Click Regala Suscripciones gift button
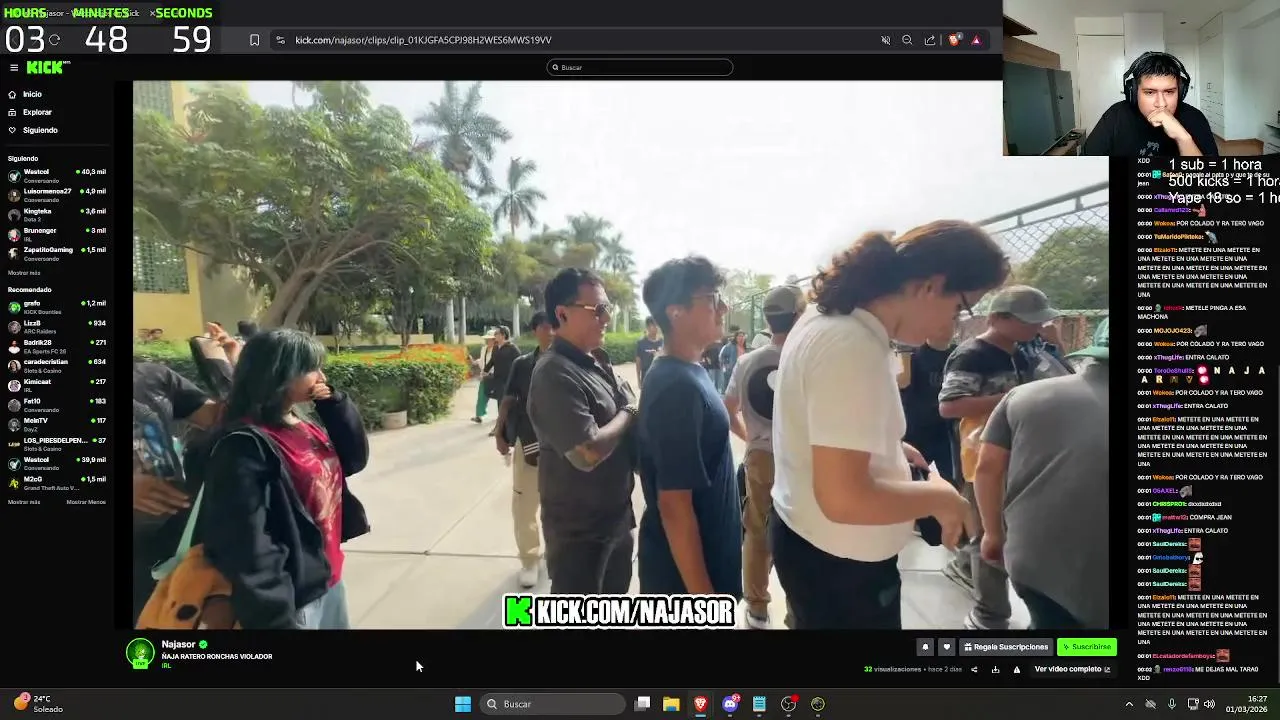This screenshot has width=1280, height=720. pyautogui.click(x=1006, y=647)
